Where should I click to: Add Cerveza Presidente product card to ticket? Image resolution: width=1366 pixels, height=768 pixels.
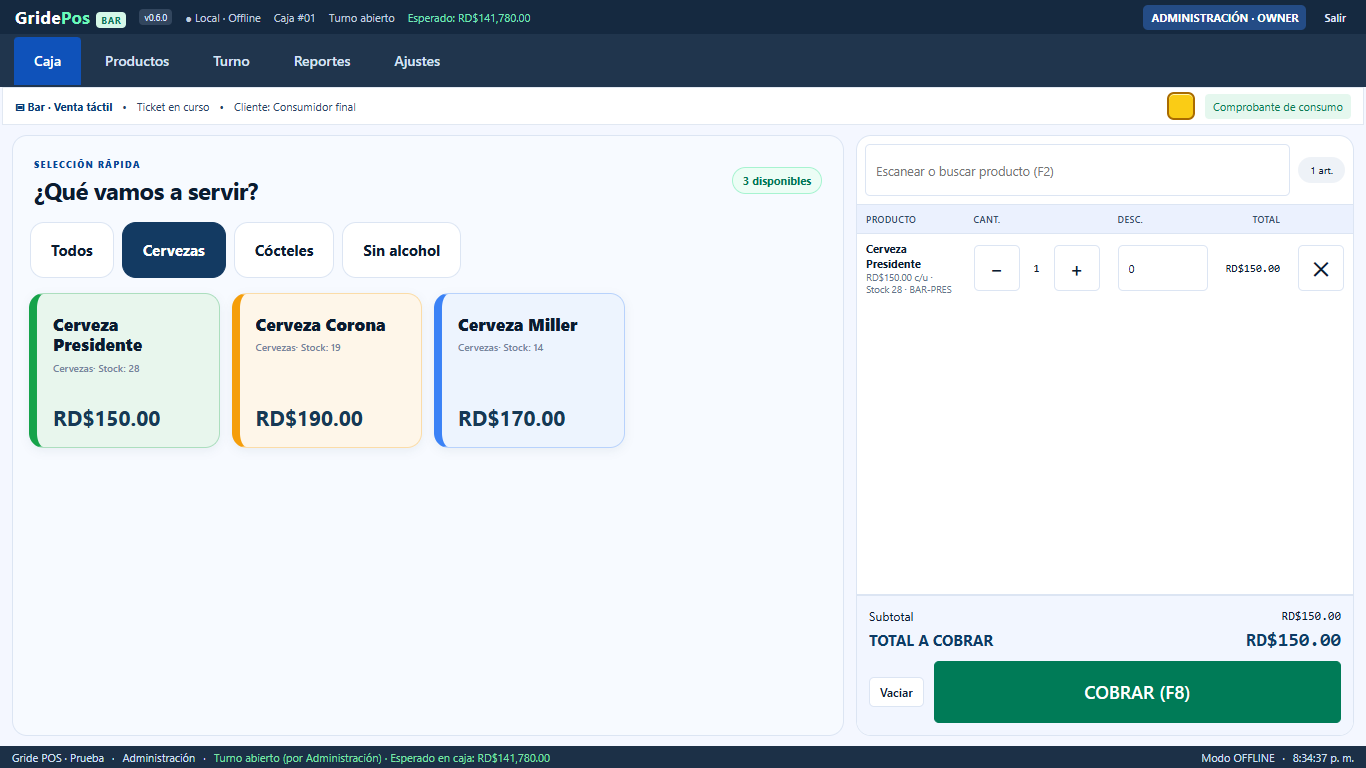coord(125,370)
